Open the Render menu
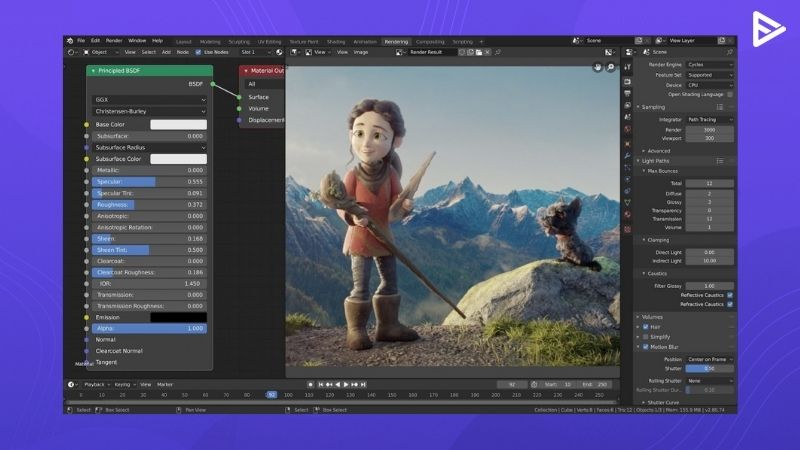The image size is (800, 450). pos(114,41)
